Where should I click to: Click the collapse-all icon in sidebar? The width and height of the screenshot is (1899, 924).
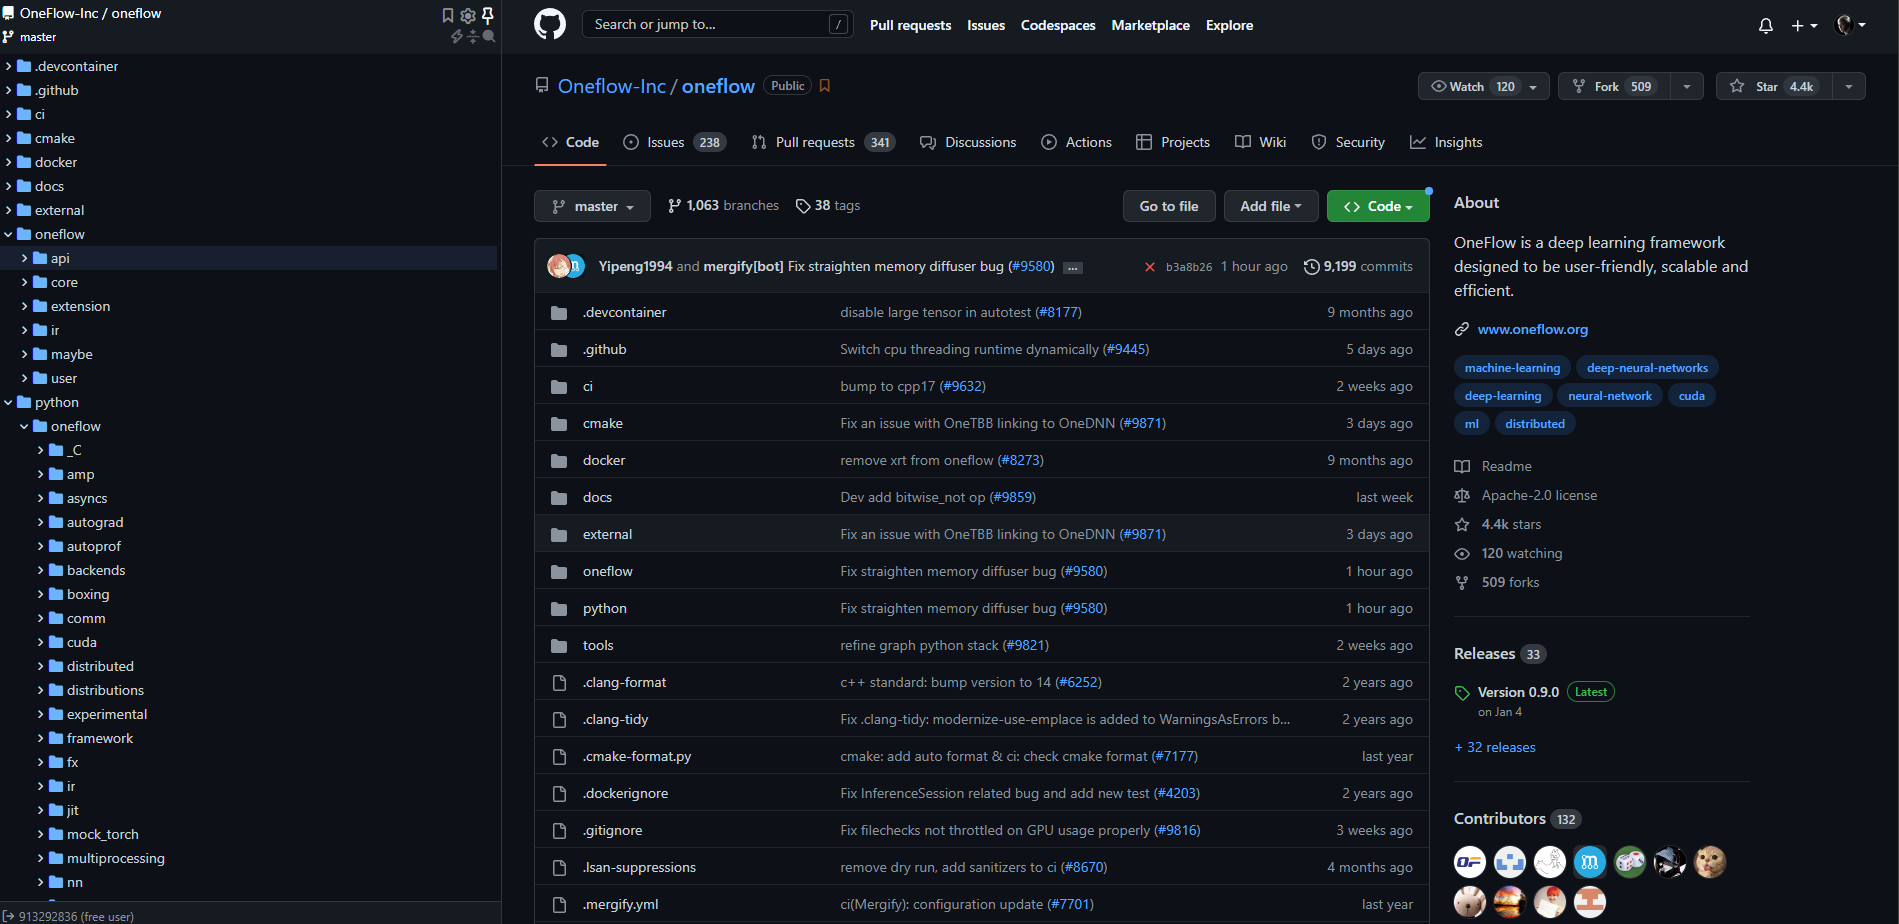pyautogui.click(x=473, y=36)
